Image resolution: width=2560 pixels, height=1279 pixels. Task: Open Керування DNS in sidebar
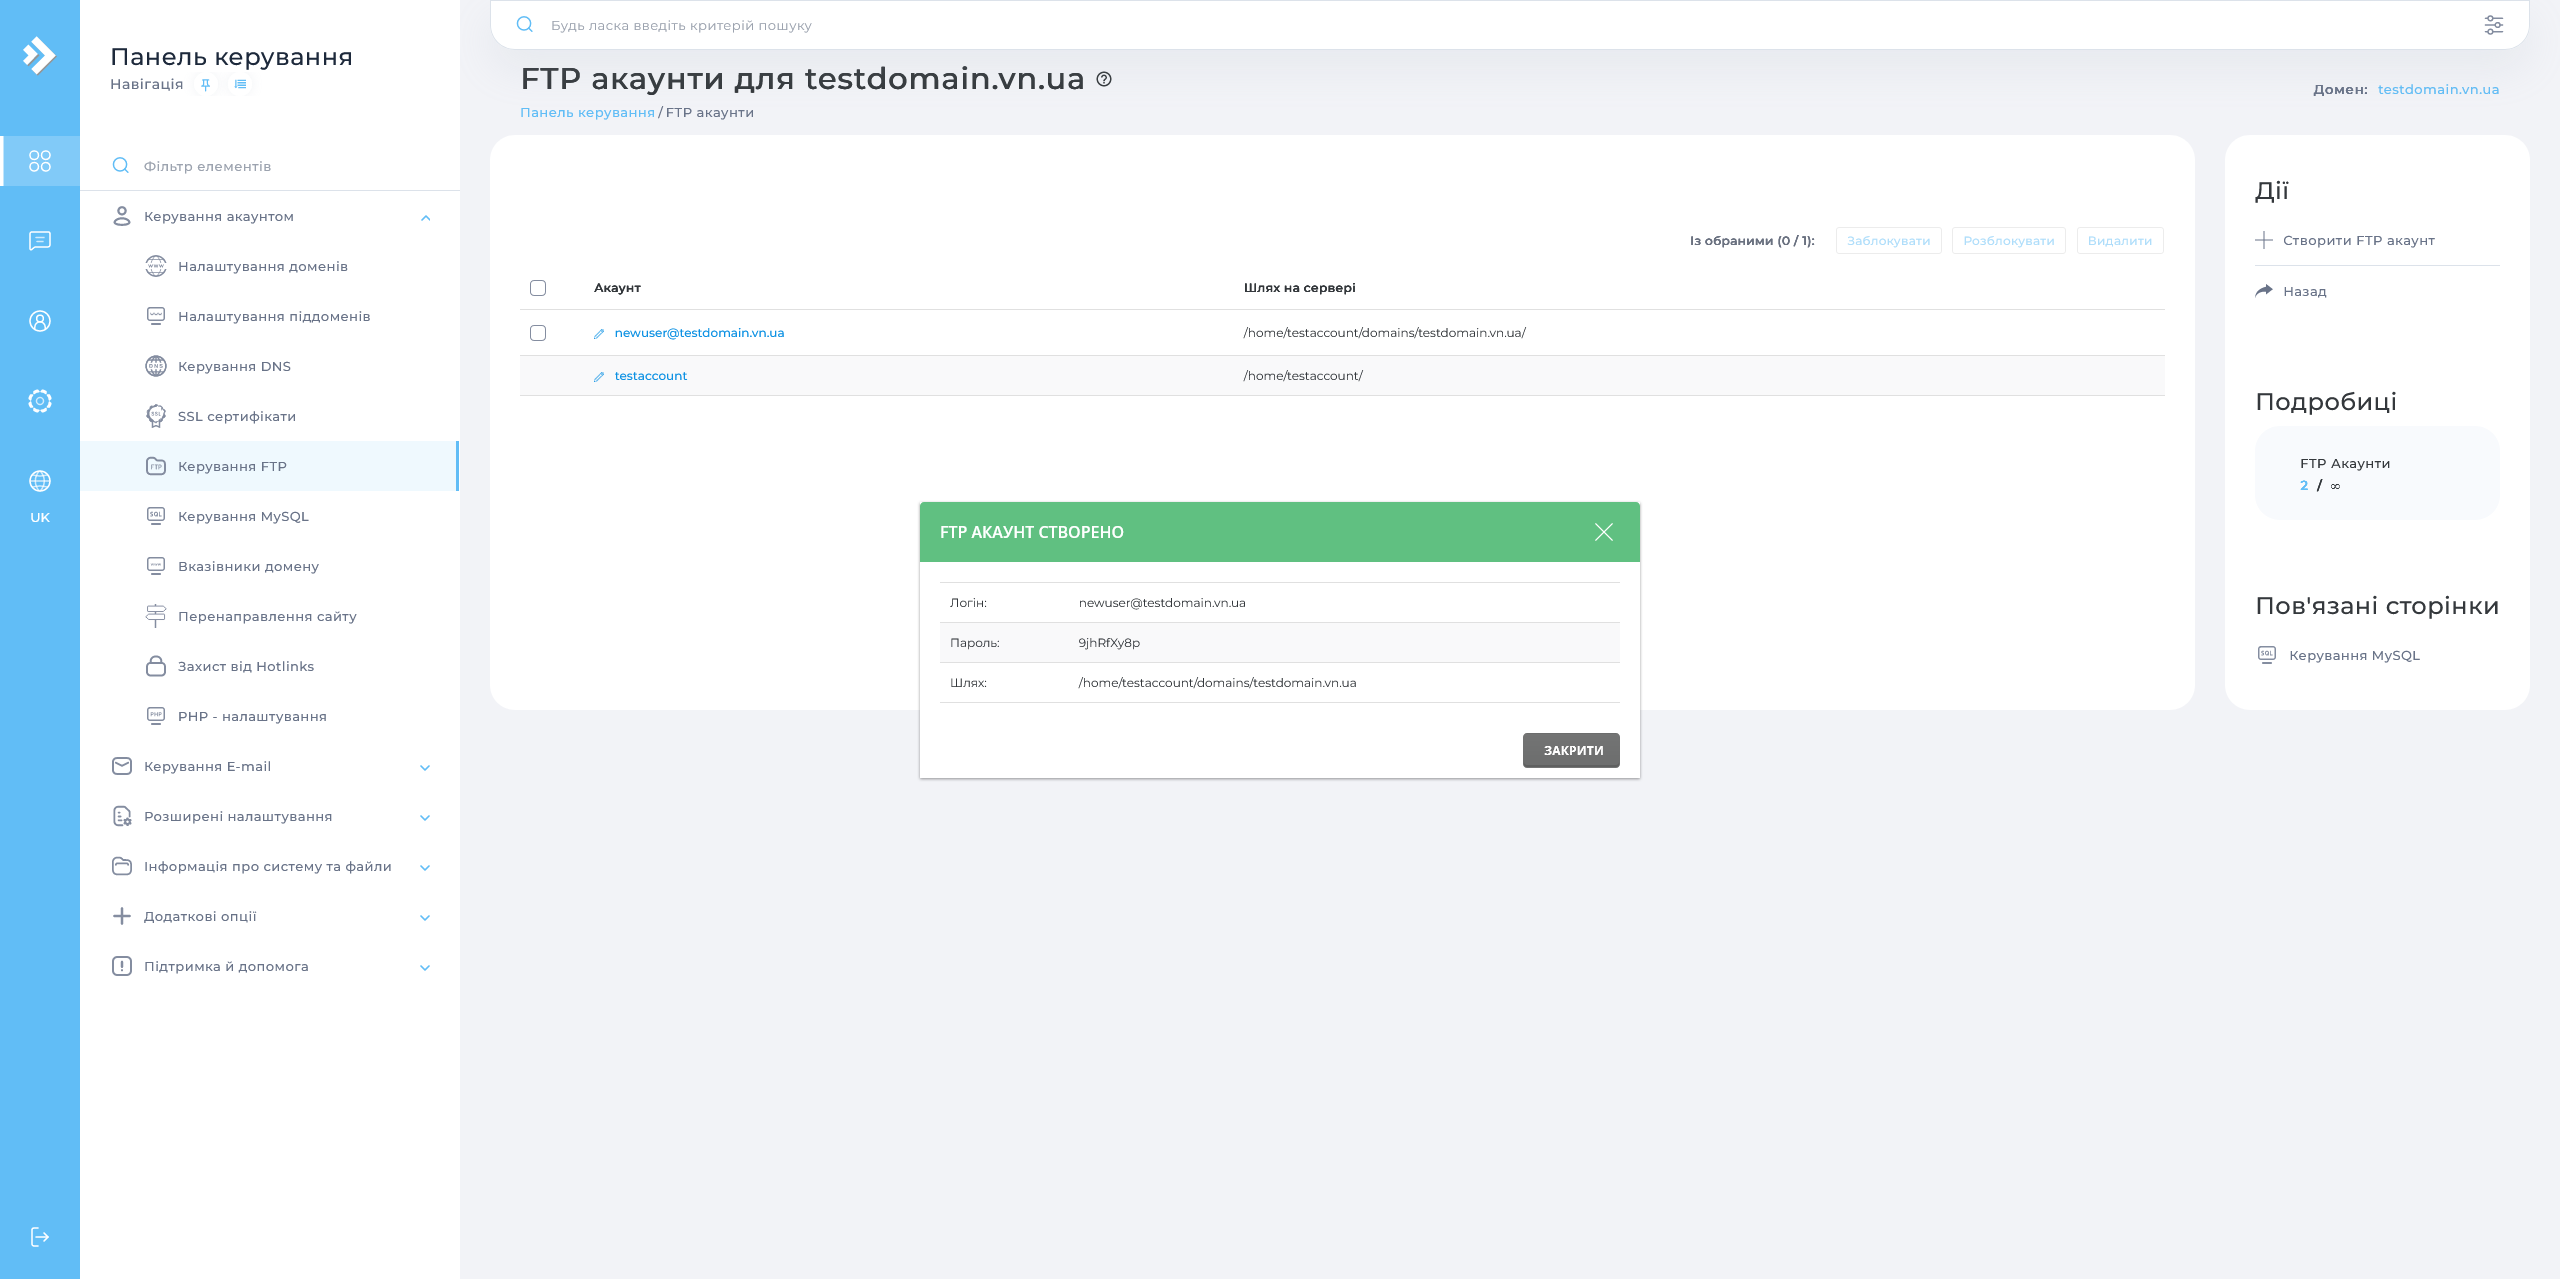click(233, 366)
